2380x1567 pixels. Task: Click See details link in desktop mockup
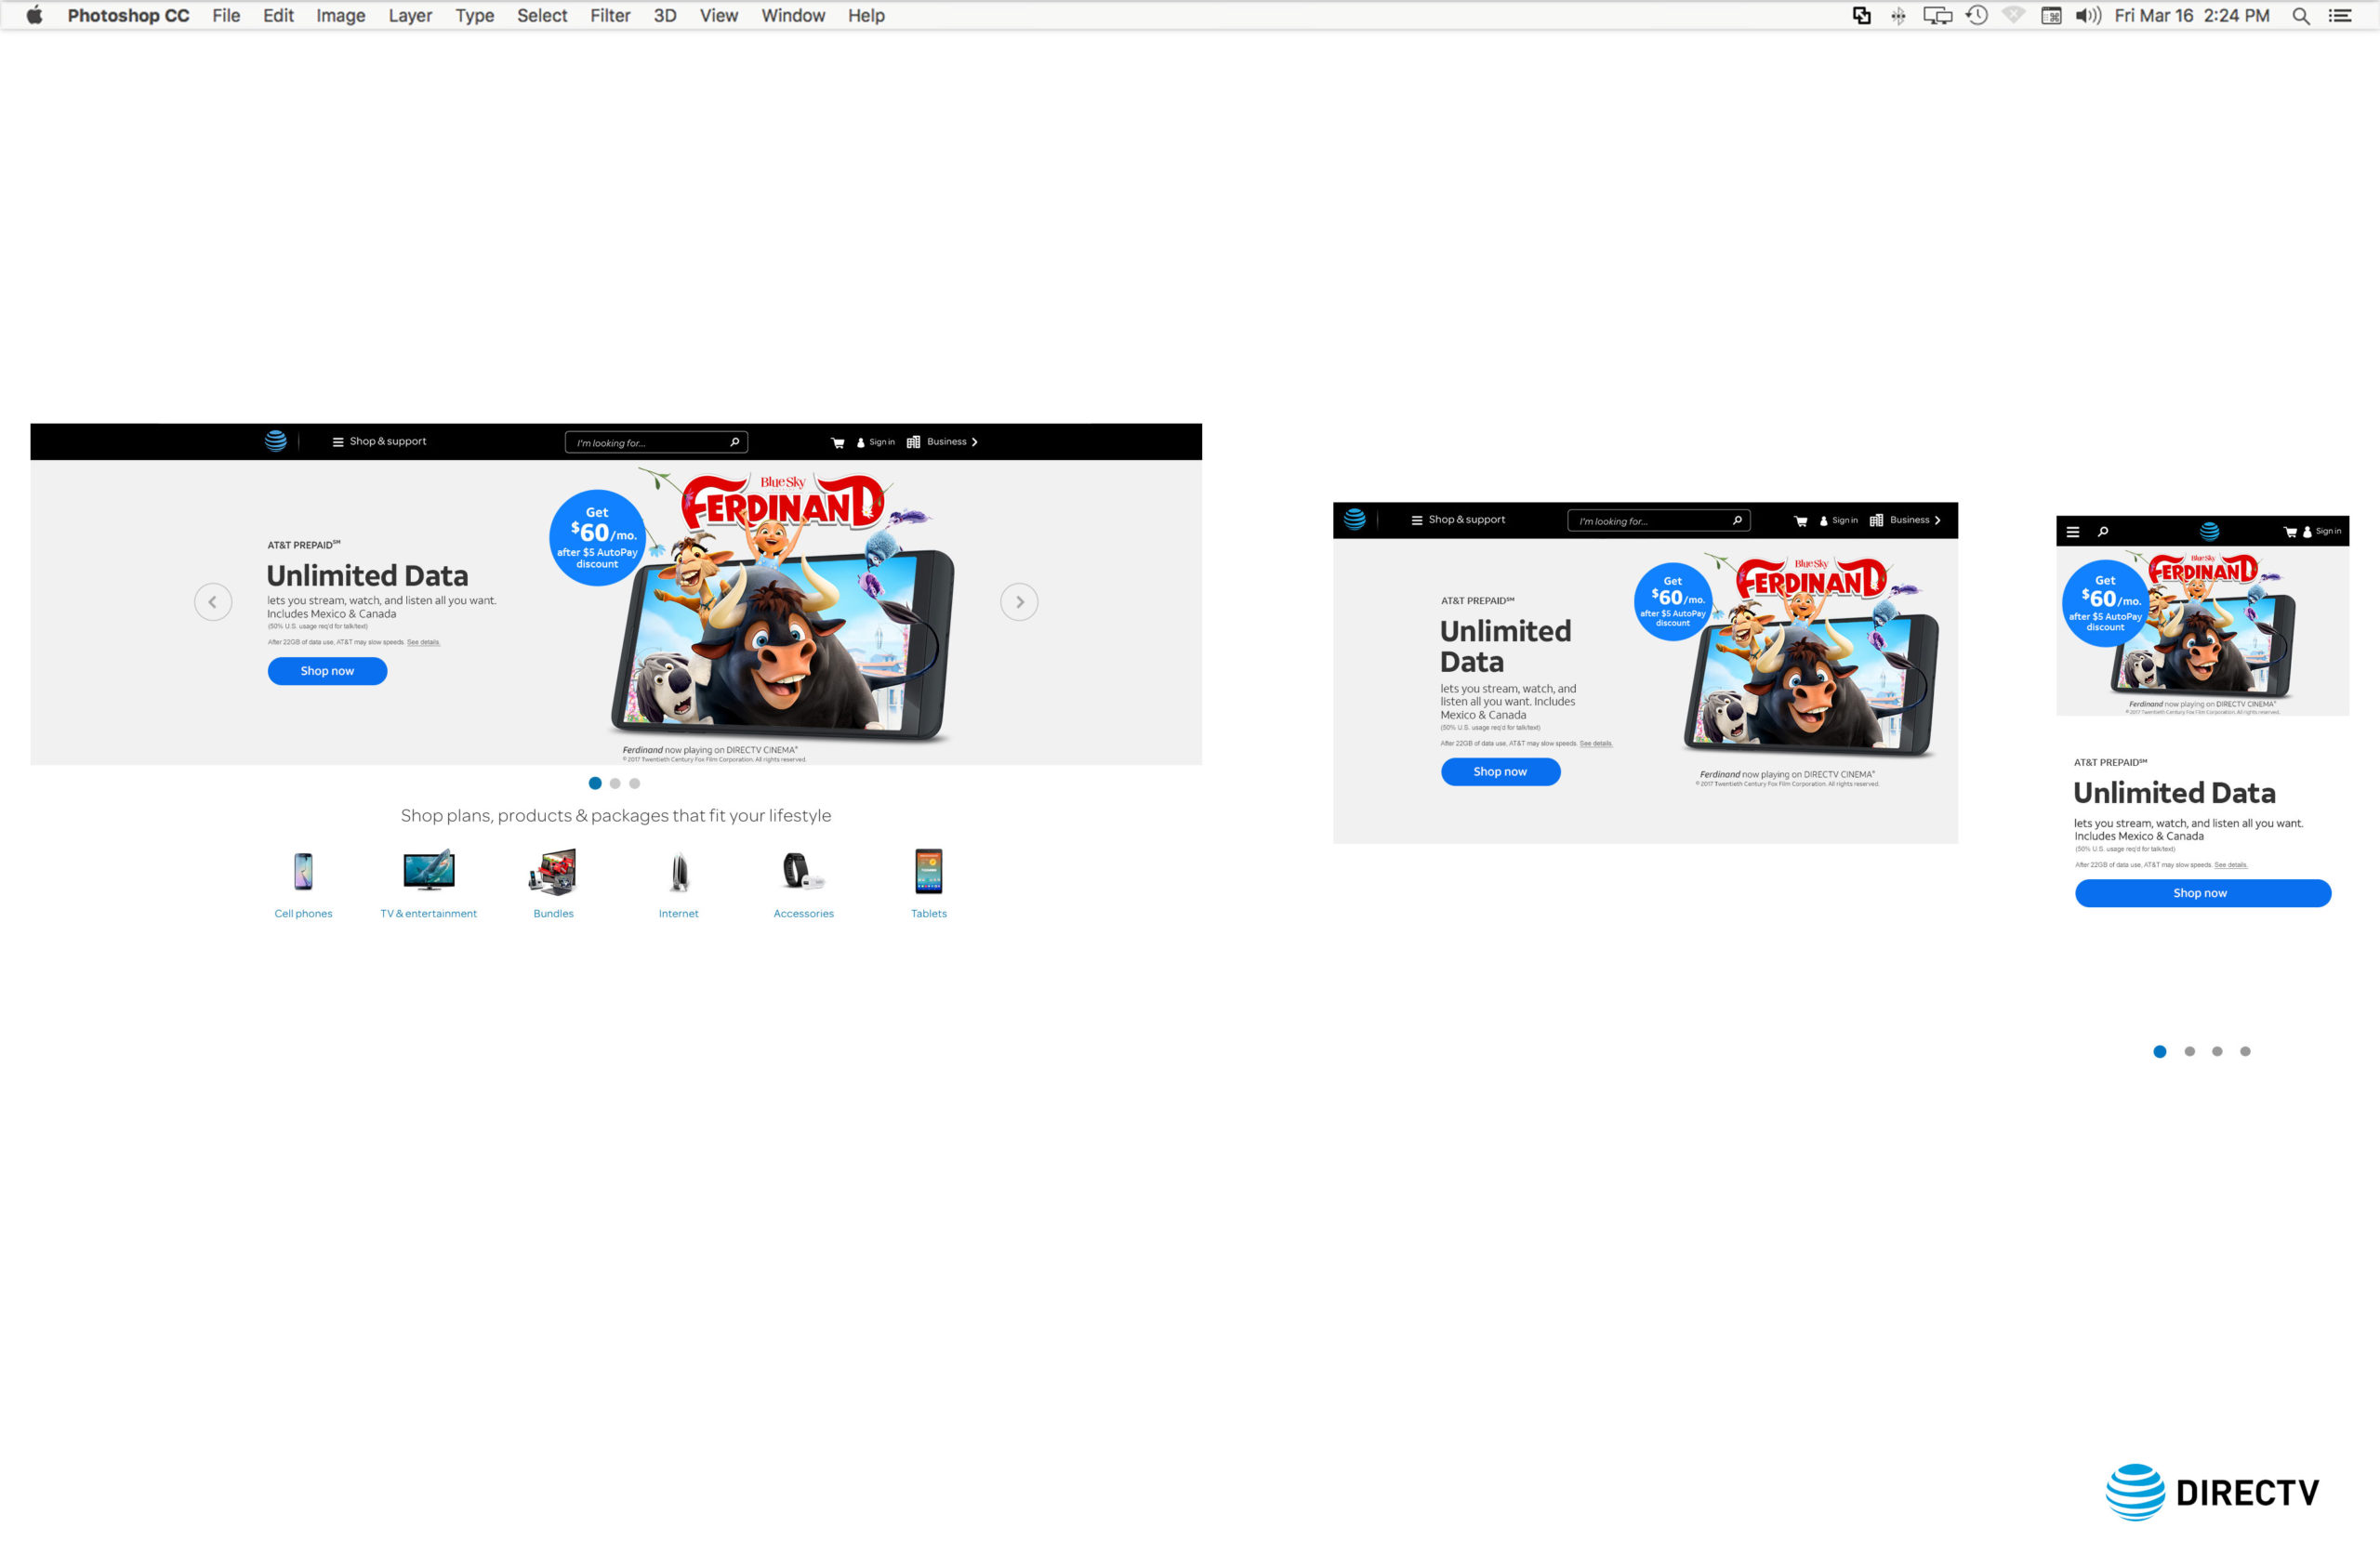click(423, 642)
